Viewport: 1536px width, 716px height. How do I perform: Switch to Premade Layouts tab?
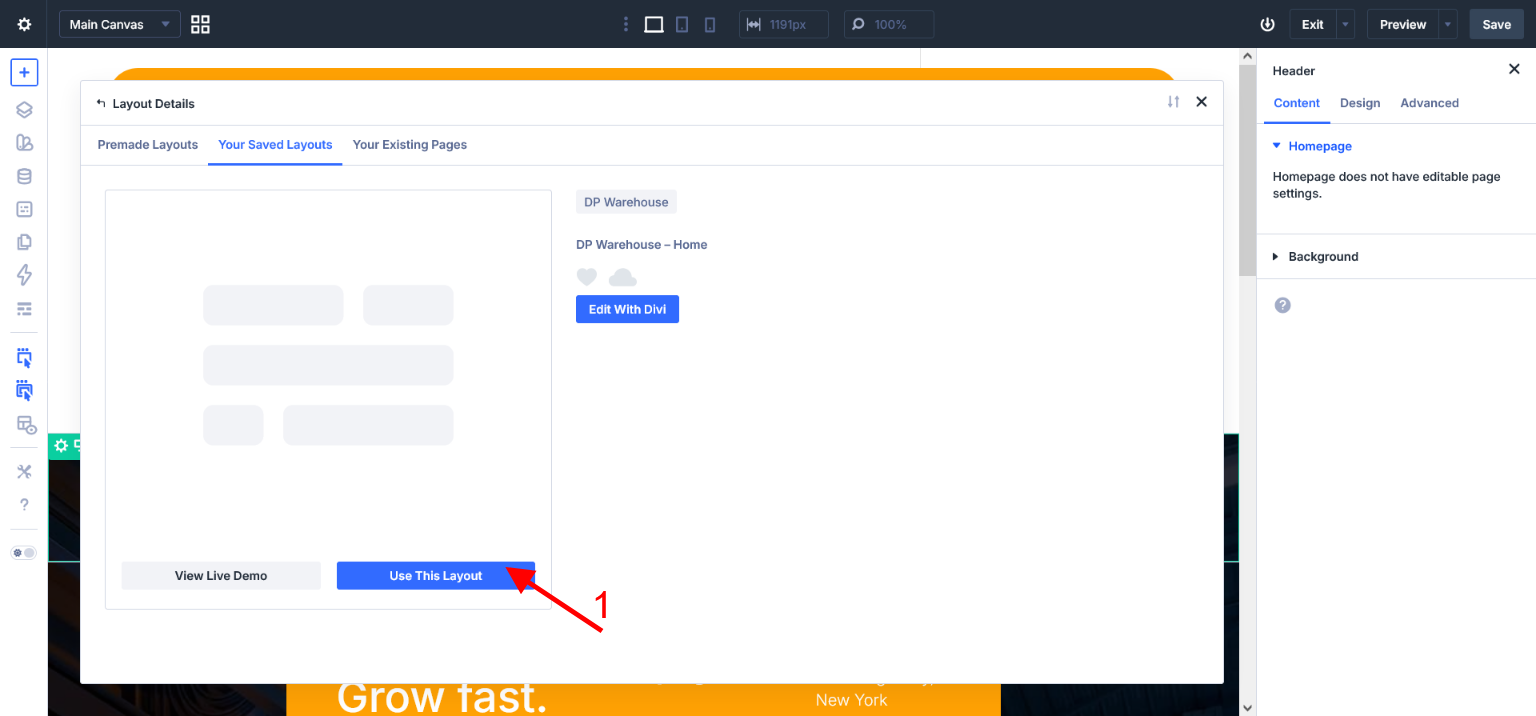148,145
